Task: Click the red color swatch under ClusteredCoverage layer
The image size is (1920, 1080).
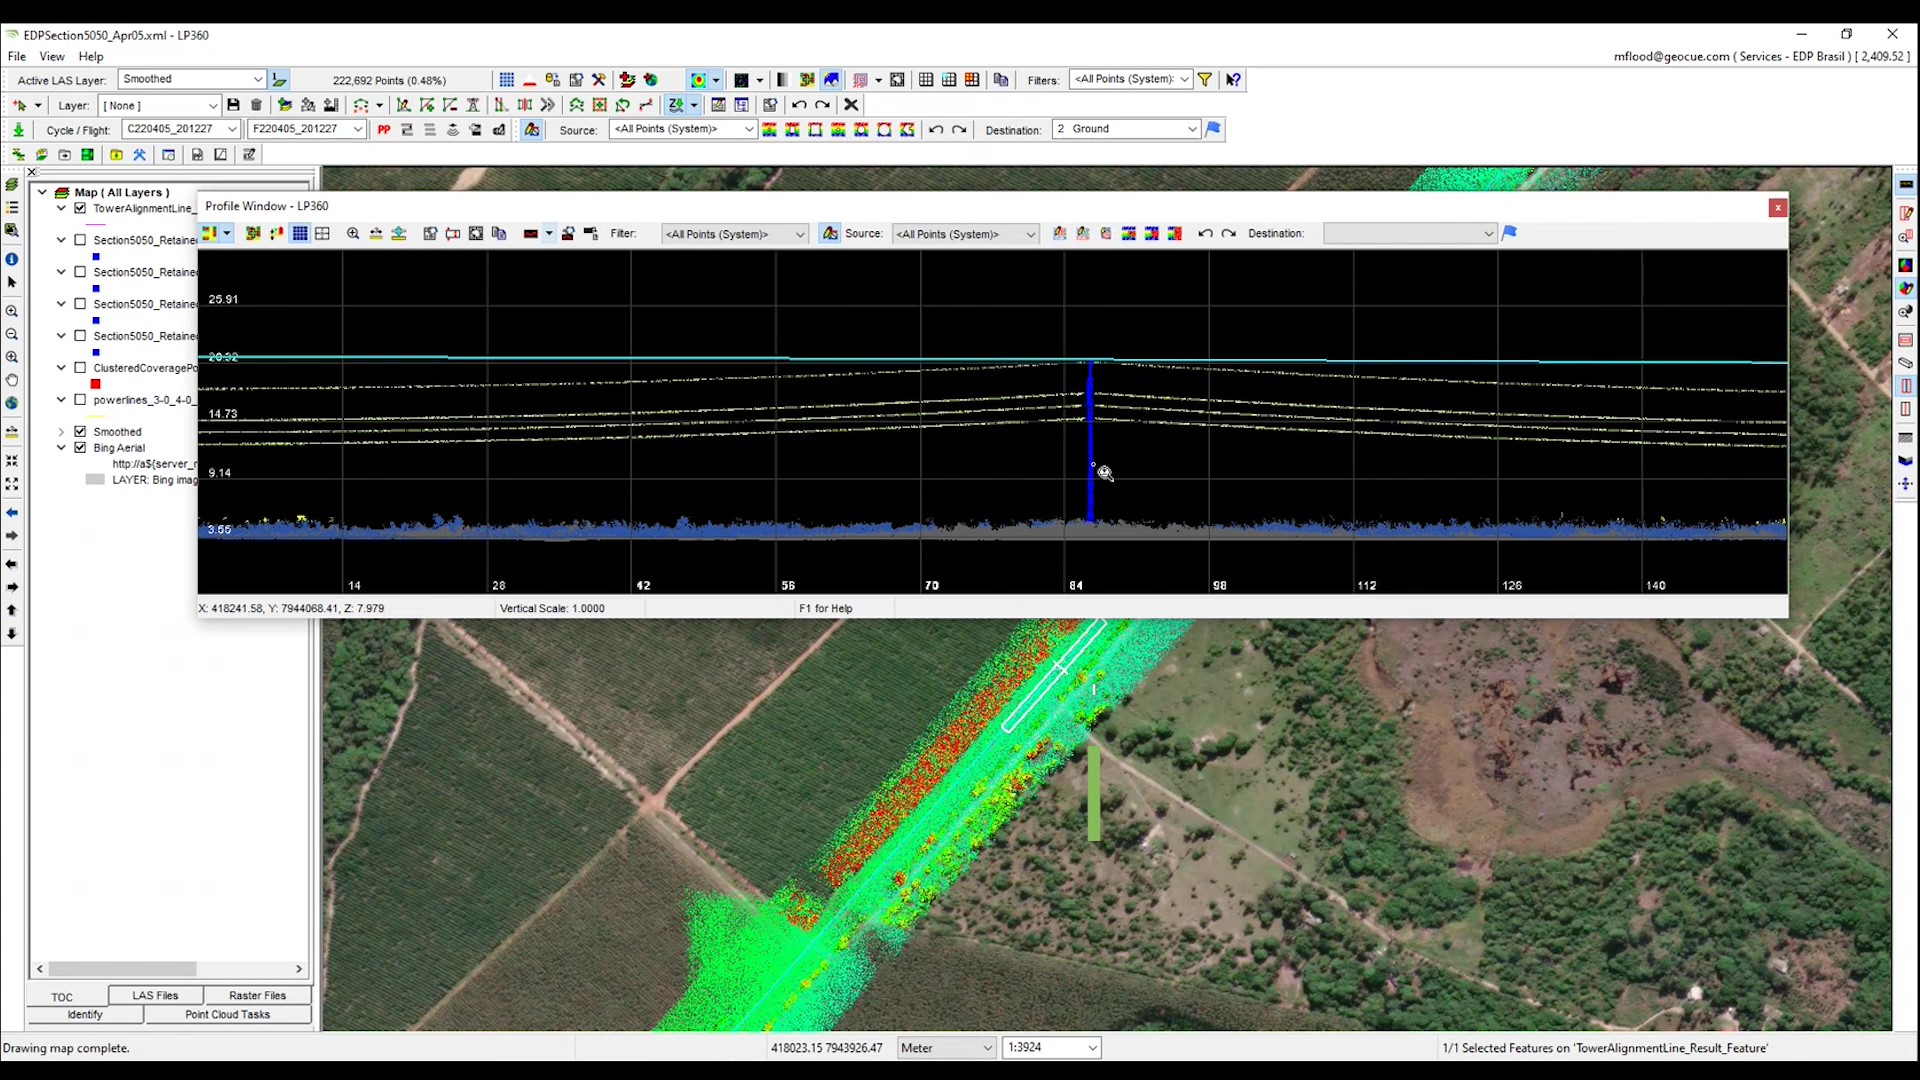Action: [96, 383]
